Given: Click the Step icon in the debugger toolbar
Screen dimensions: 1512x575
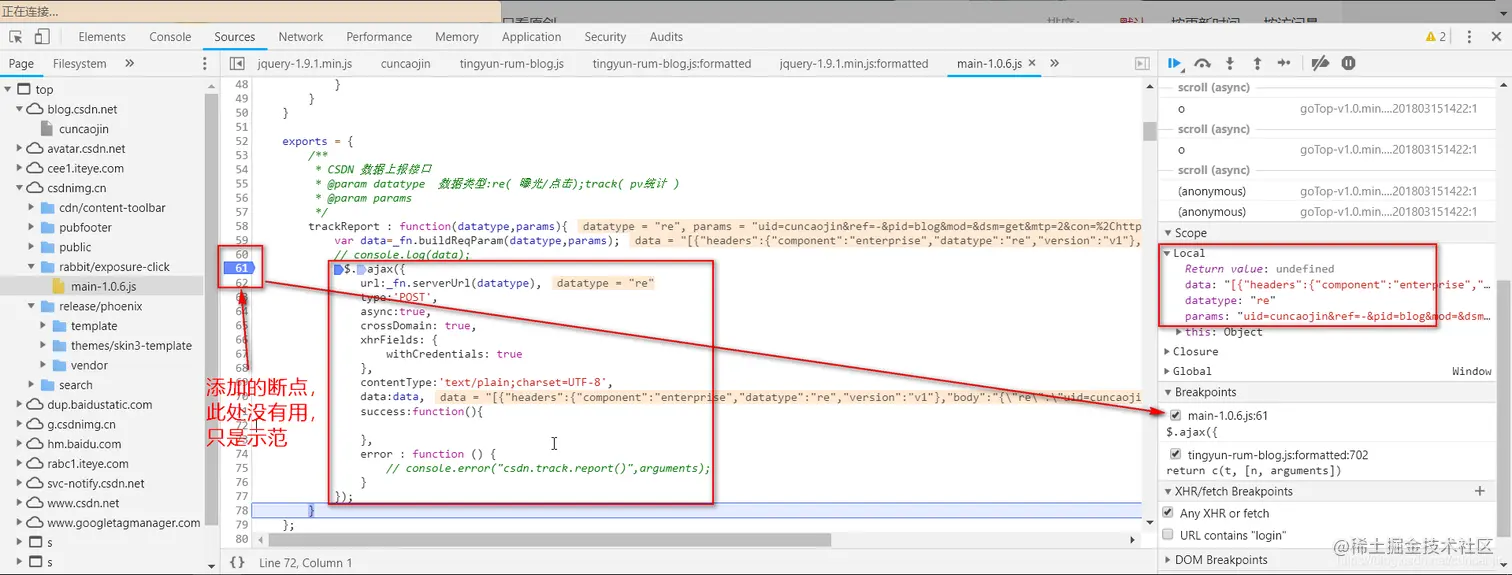Looking at the screenshot, I should click(x=1285, y=63).
